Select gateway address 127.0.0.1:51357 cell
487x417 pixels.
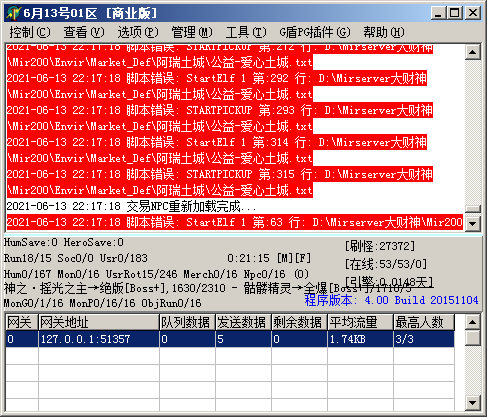(x=99, y=339)
